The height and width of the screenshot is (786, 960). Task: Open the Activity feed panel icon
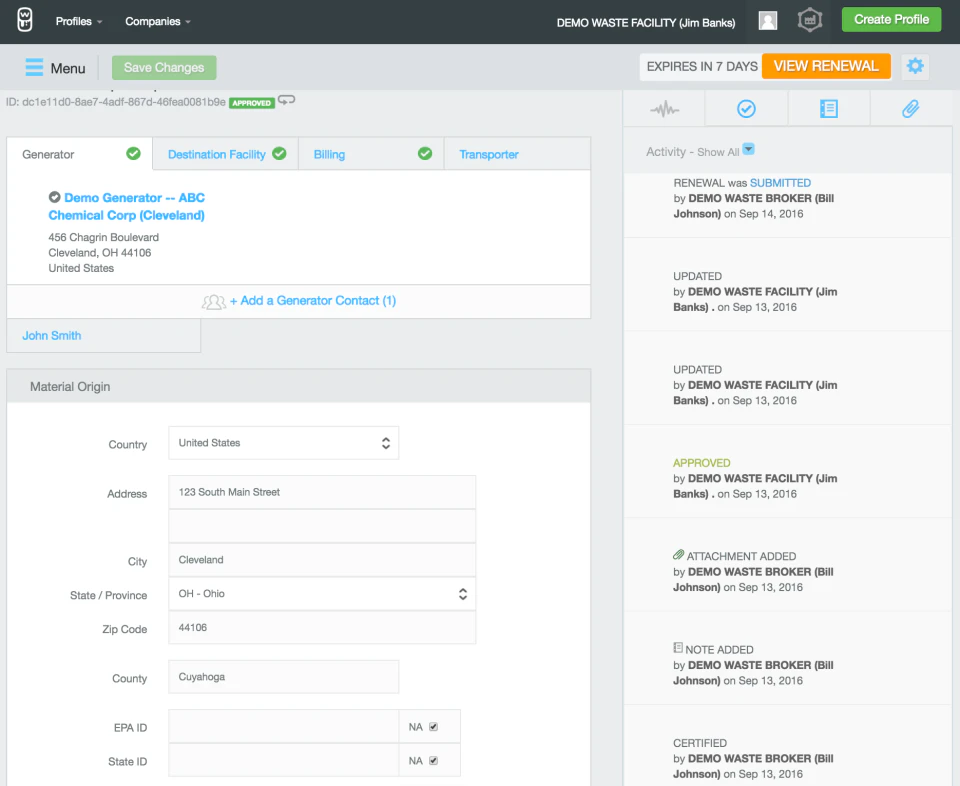[664, 108]
